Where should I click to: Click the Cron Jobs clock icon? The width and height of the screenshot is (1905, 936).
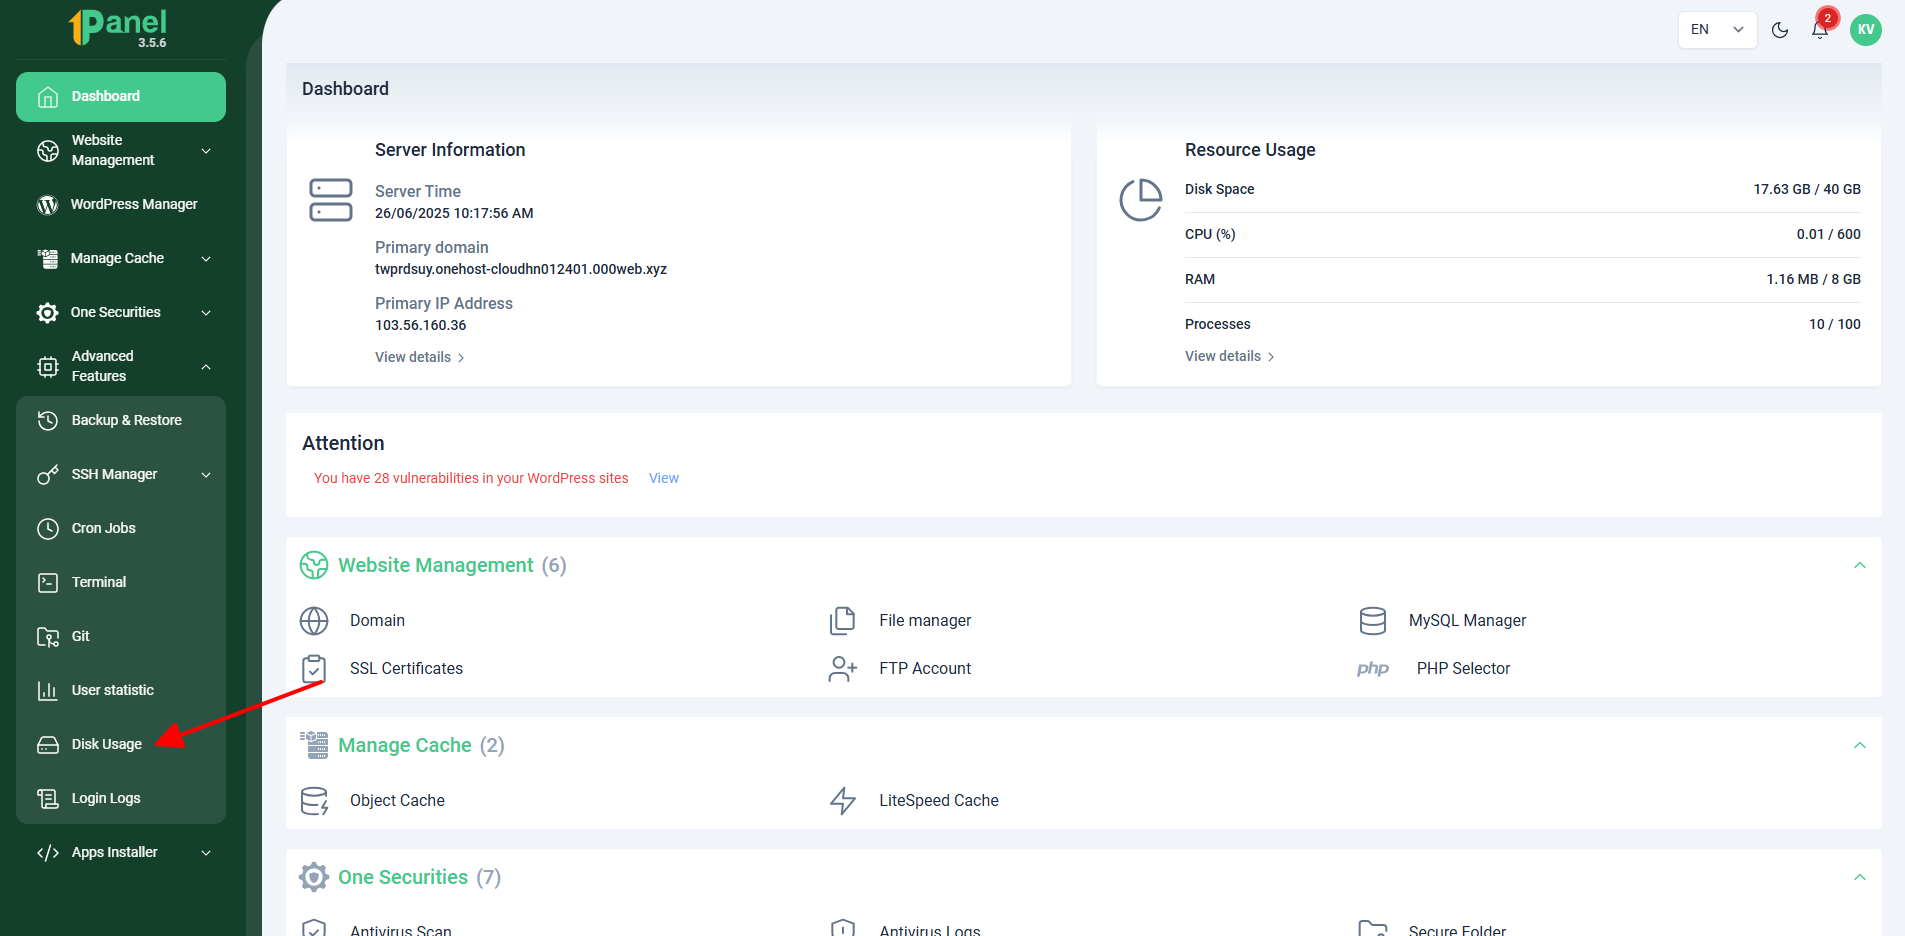(48, 529)
